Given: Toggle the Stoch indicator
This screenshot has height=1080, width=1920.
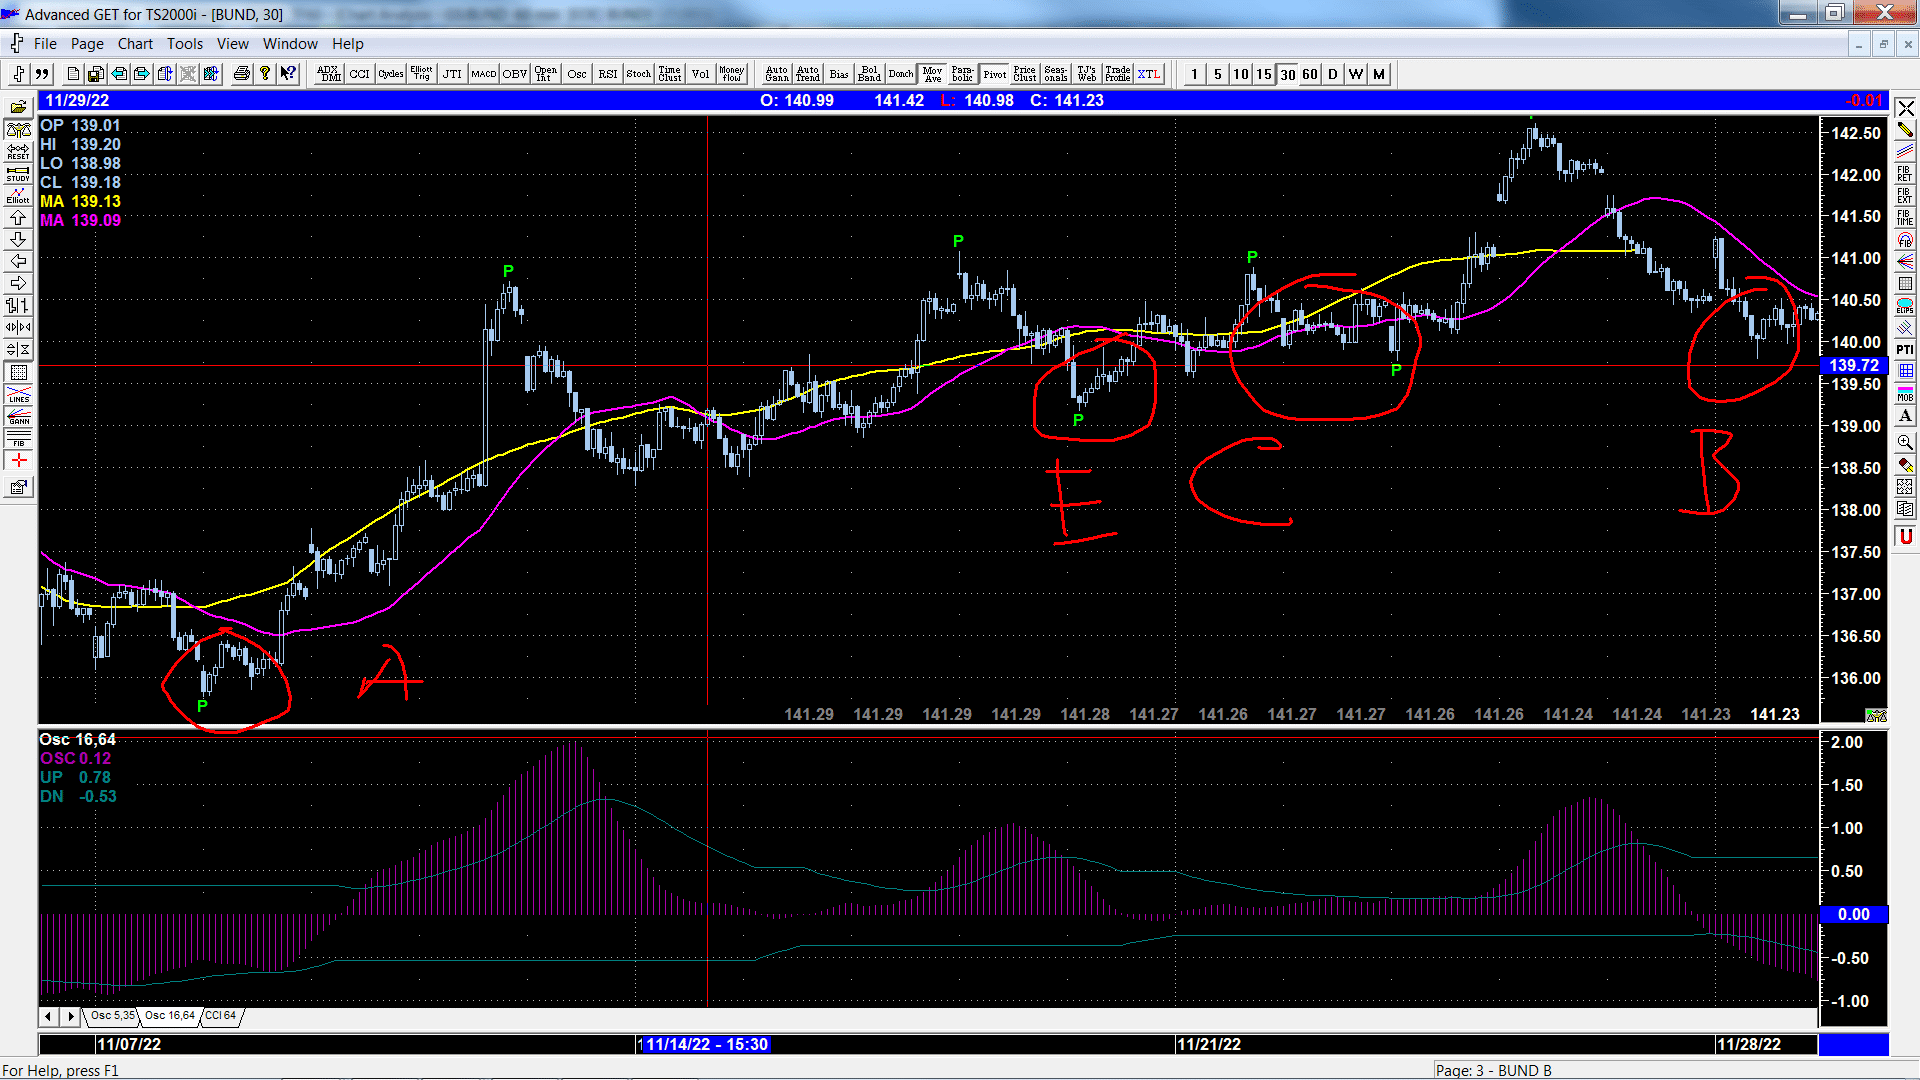Looking at the screenshot, I should (639, 74).
